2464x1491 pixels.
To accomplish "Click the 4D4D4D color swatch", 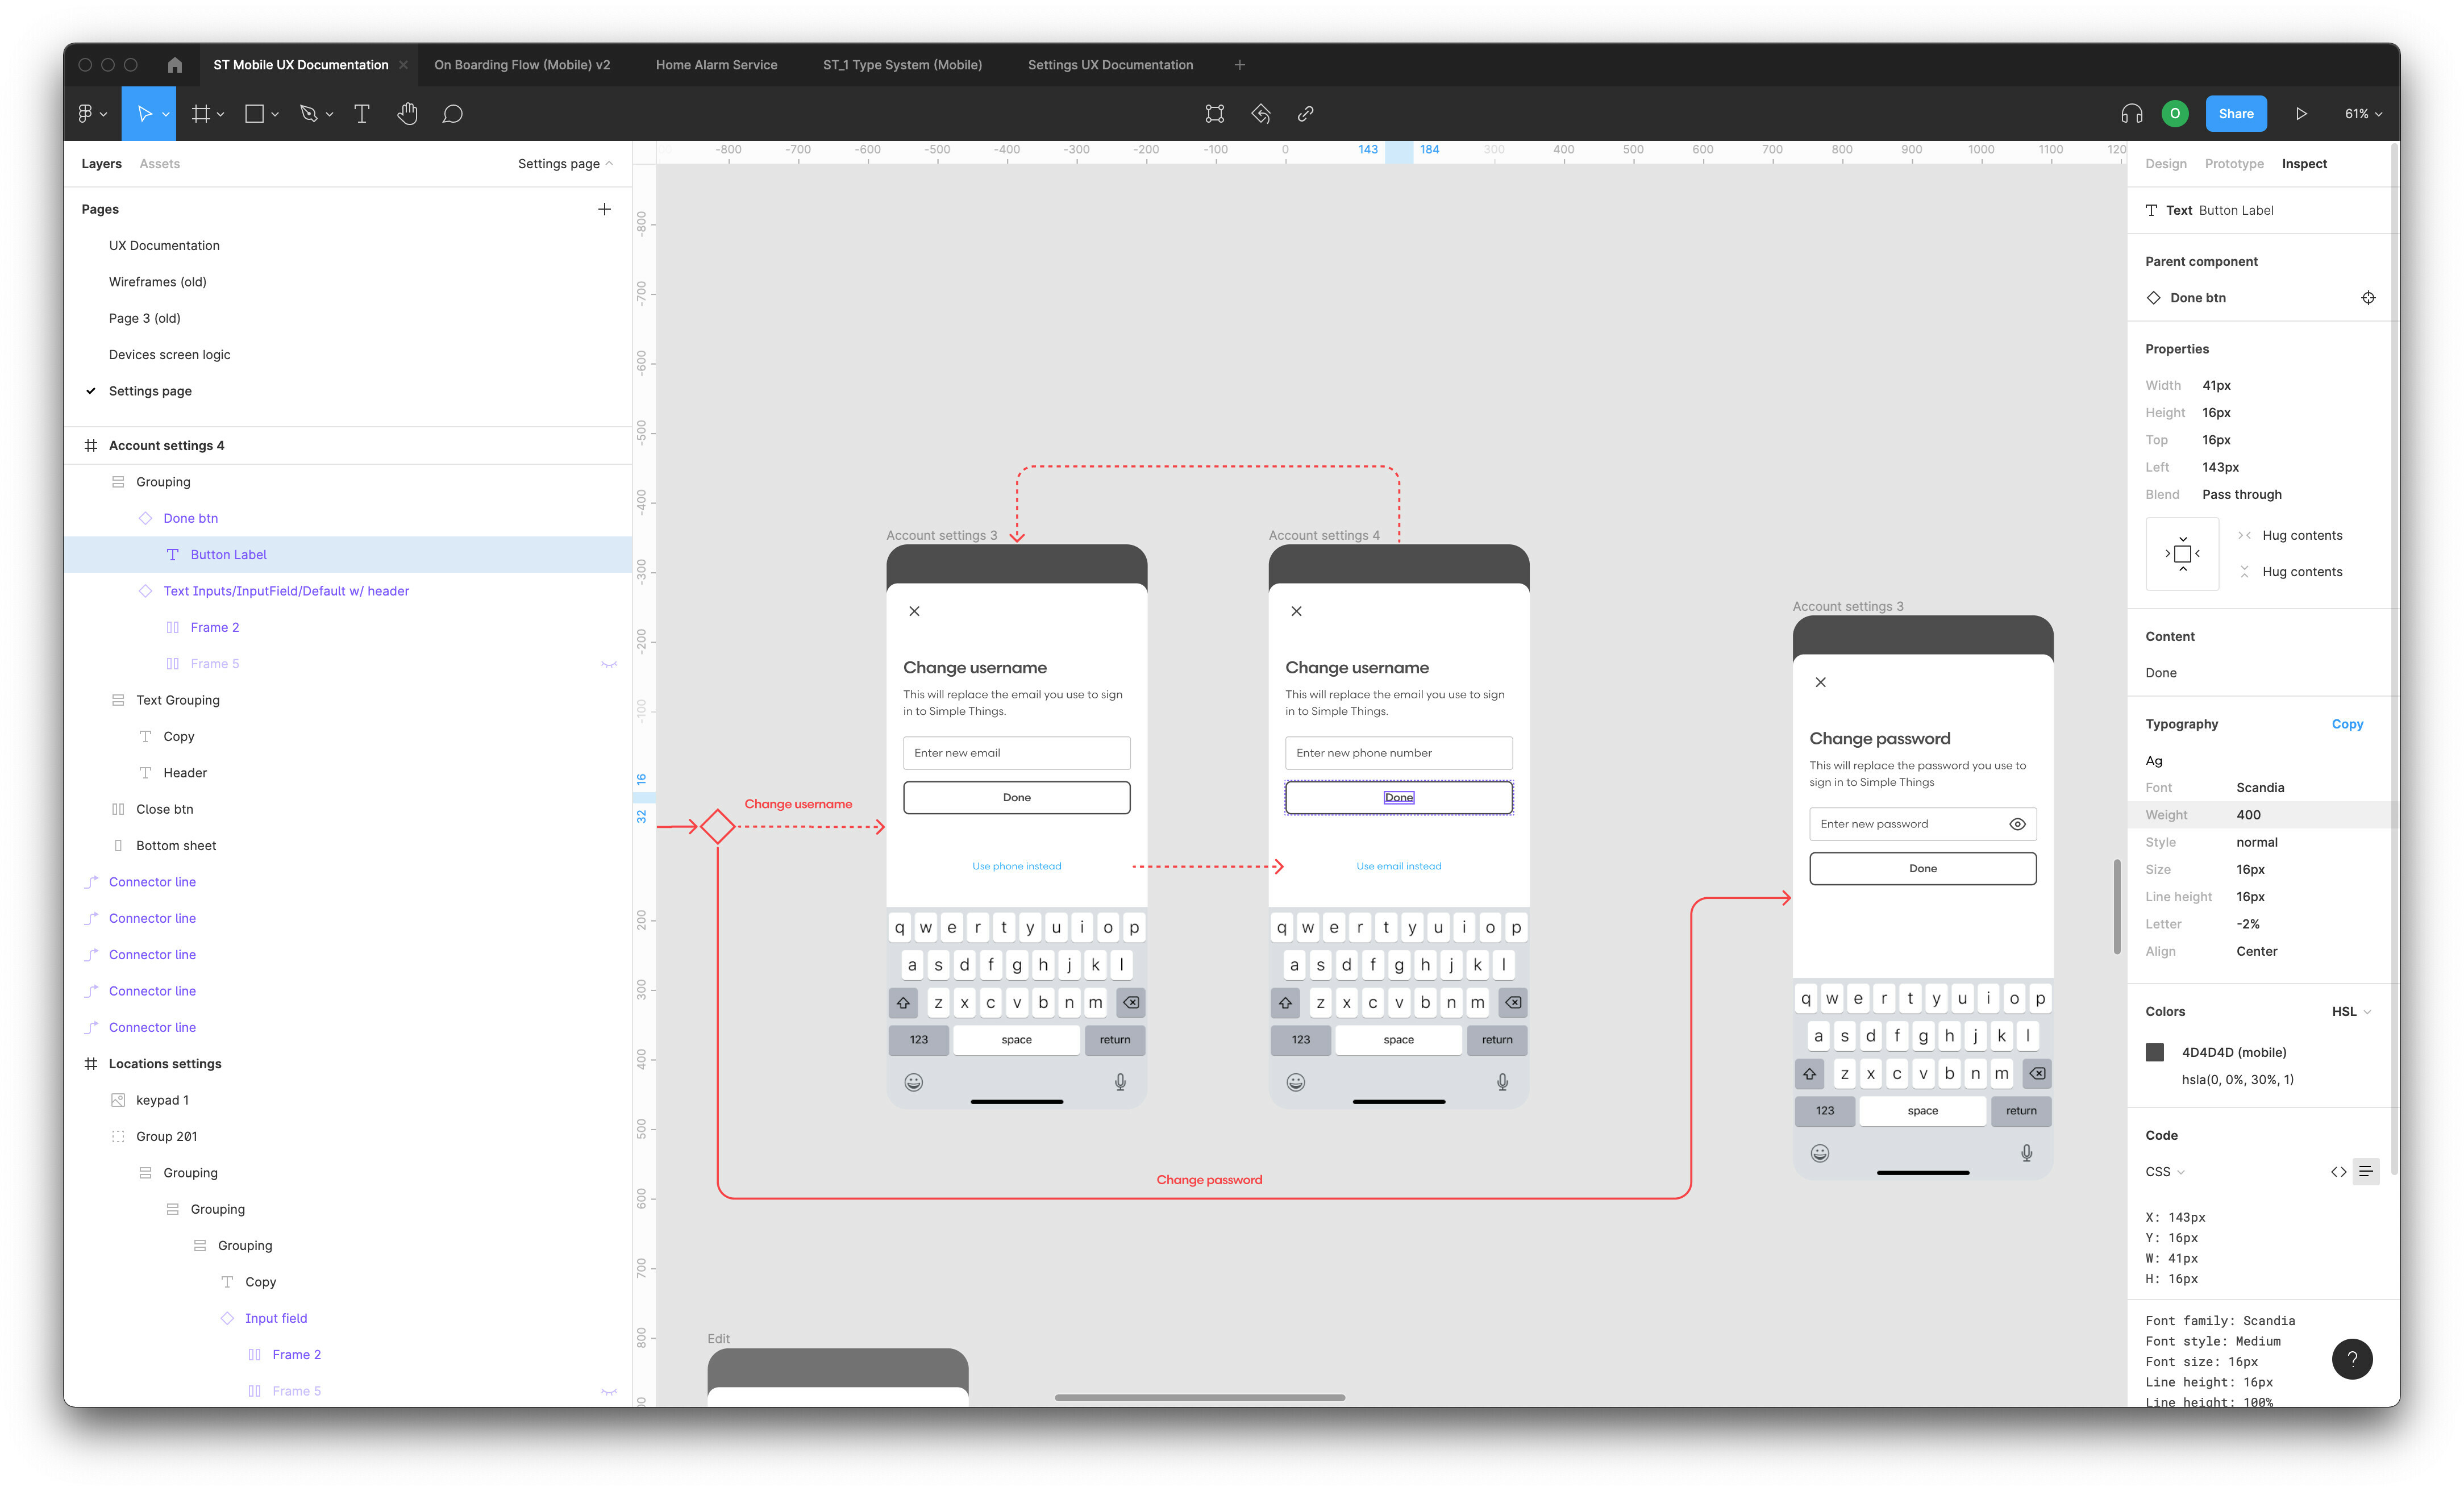I will coord(2155,1052).
